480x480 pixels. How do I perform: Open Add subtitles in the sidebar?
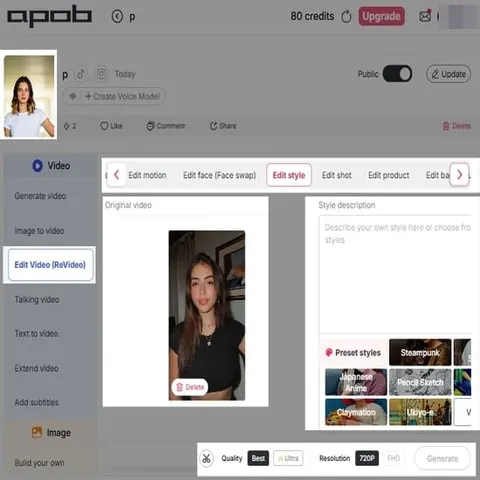click(36, 402)
